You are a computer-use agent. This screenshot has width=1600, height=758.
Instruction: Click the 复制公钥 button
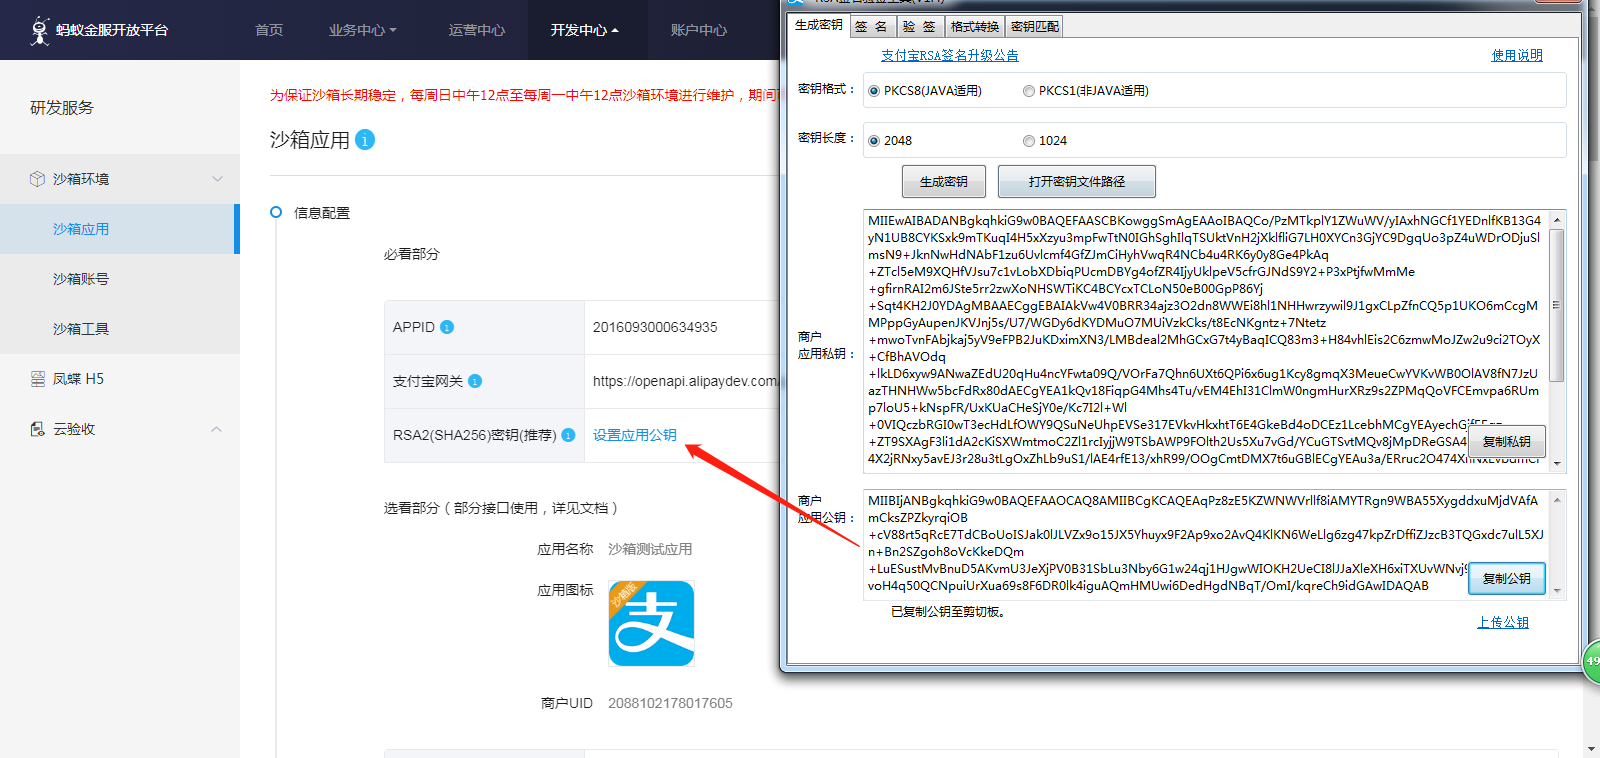(x=1506, y=579)
